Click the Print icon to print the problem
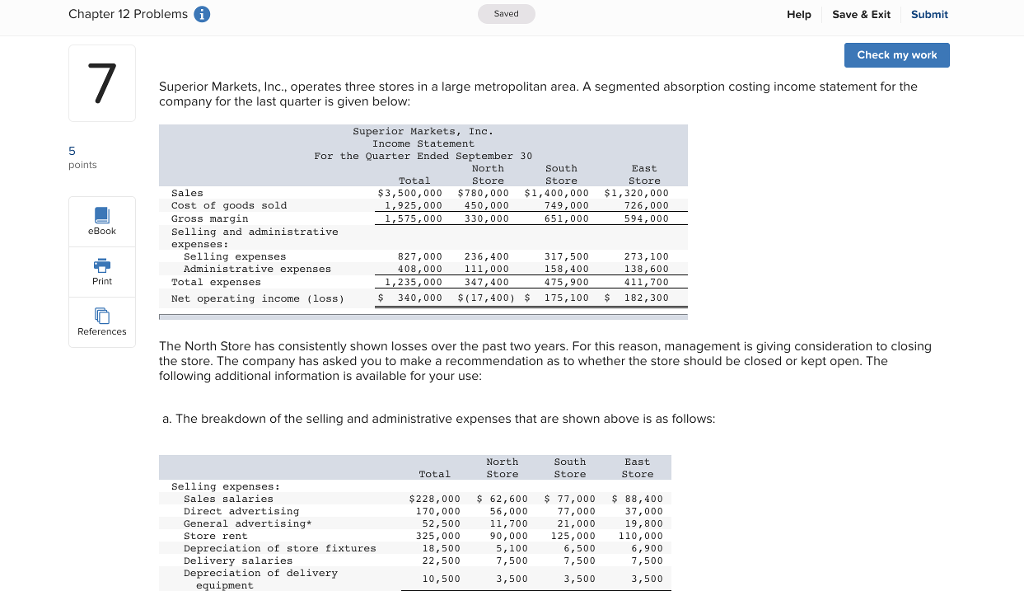 (101, 271)
